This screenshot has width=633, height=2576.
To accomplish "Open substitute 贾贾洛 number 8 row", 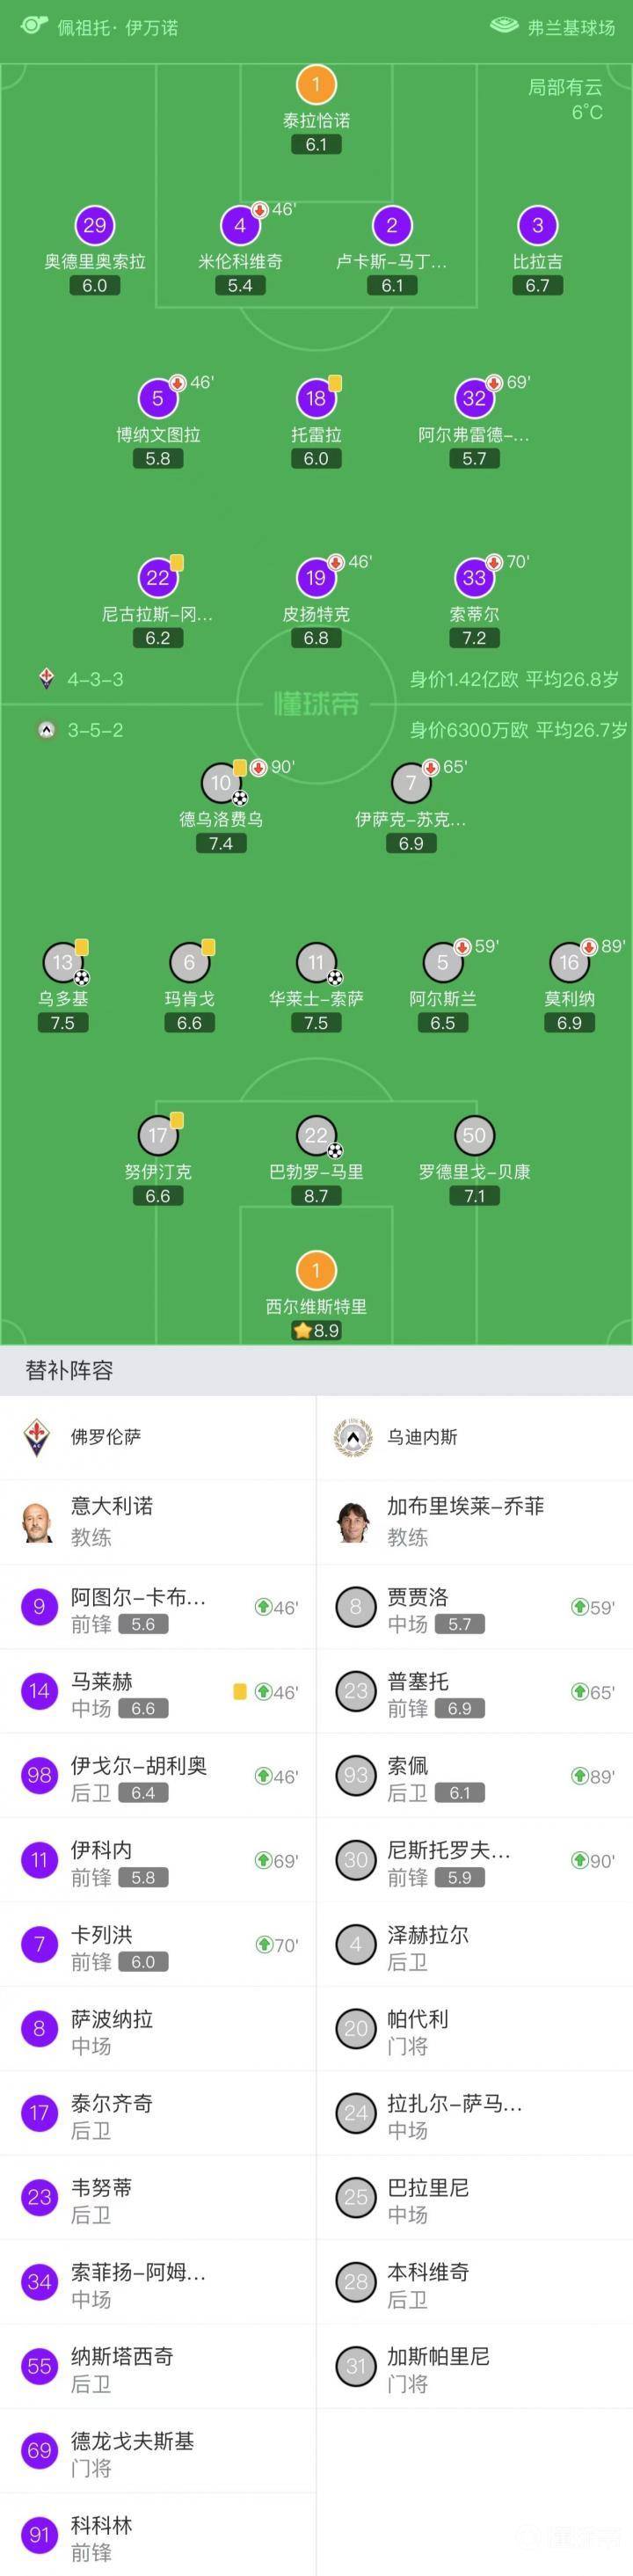I will (475, 1608).
